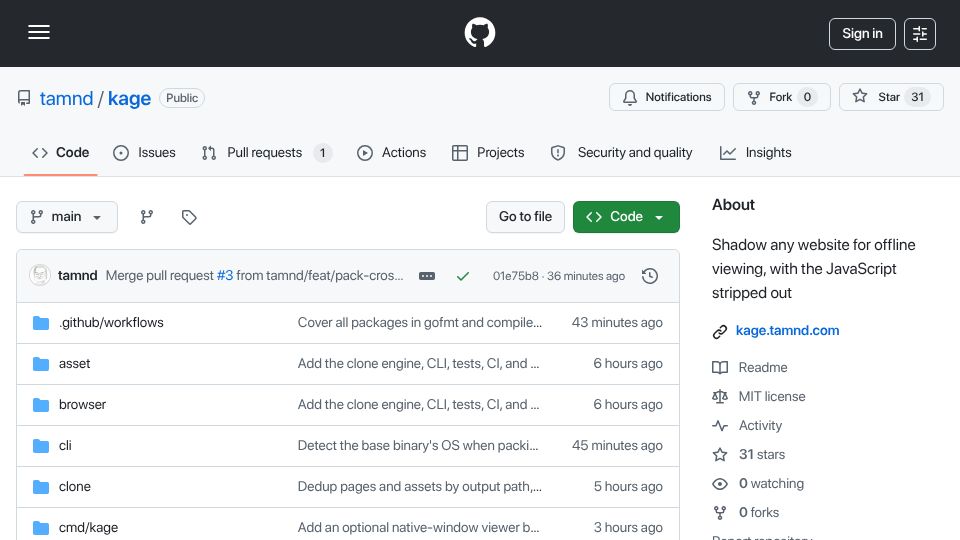
Task: Click the Readme book icon
Action: tap(720, 367)
